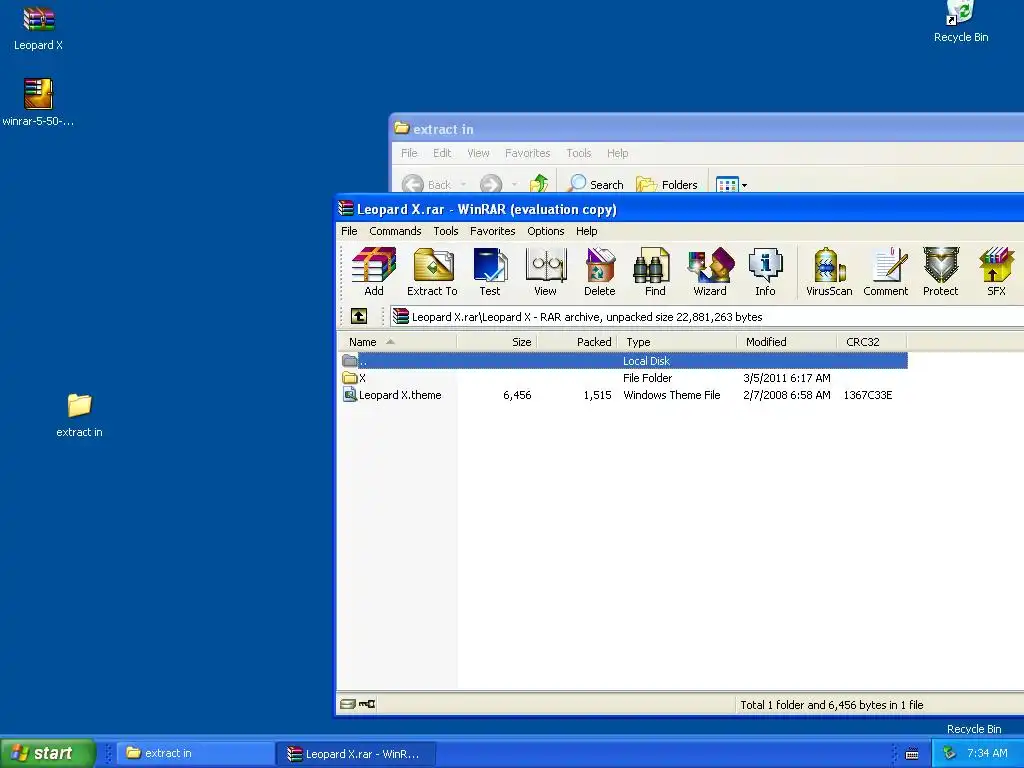The image size is (1024, 768).
Task: Click CRC32 value '1367C33E'
Action: (867, 395)
